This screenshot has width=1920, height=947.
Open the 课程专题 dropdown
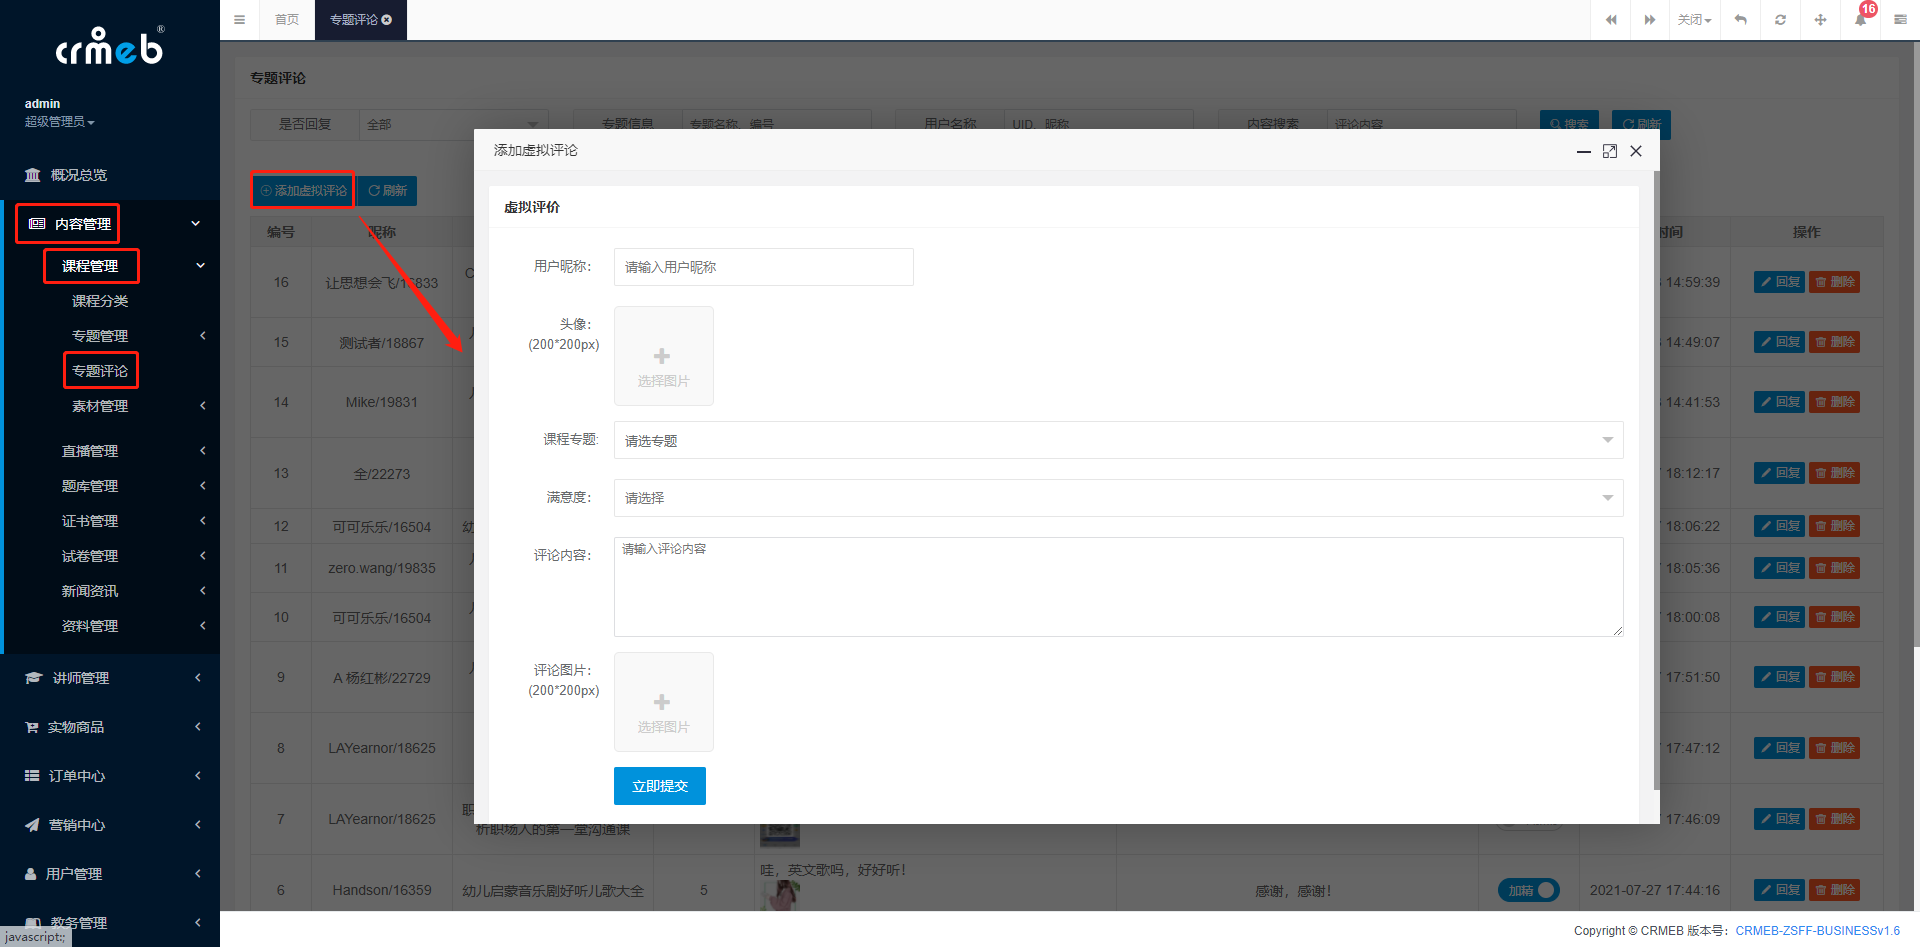pyautogui.click(x=1117, y=440)
